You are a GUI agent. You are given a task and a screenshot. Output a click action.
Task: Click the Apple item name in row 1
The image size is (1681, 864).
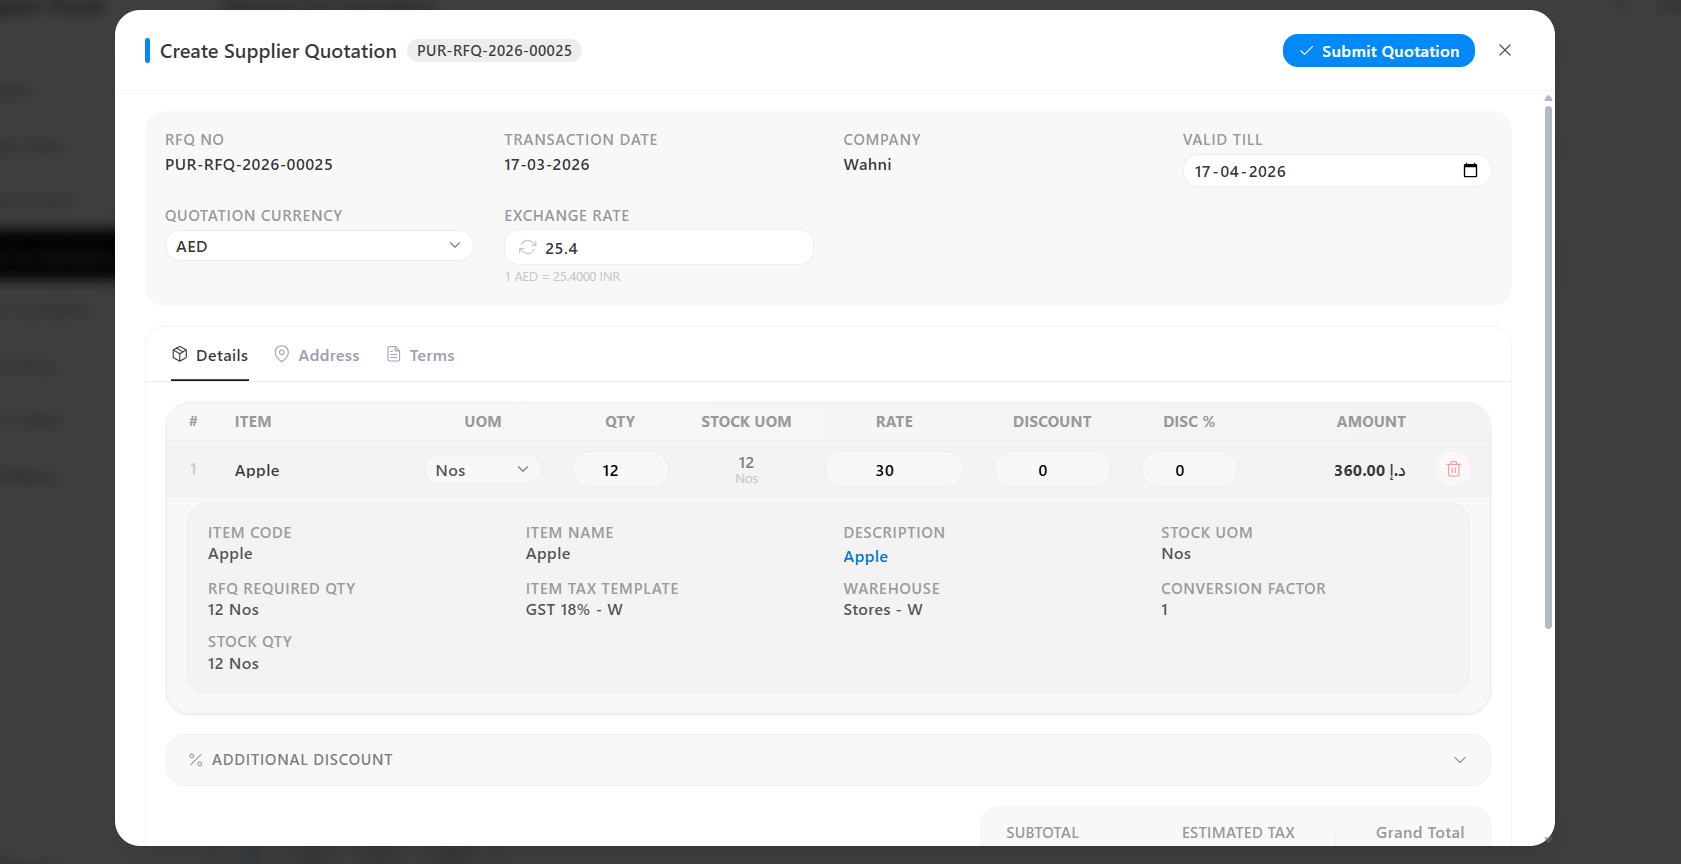pos(257,470)
